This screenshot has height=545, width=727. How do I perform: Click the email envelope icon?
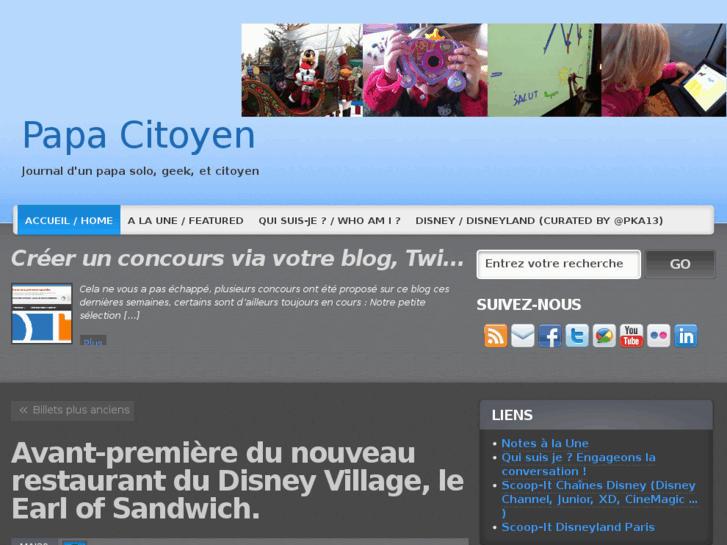tap(523, 336)
